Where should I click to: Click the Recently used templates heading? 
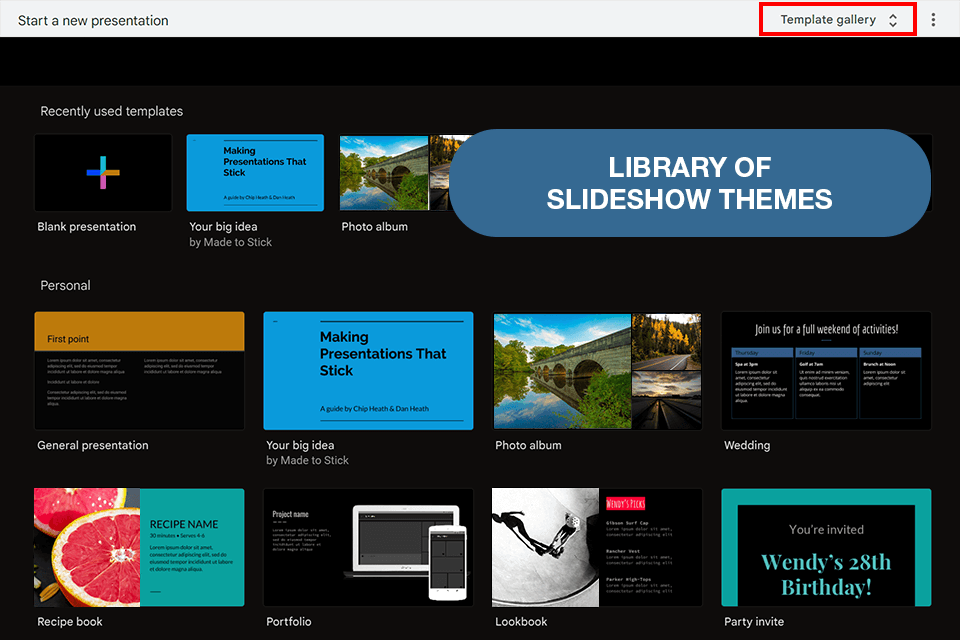[111, 111]
